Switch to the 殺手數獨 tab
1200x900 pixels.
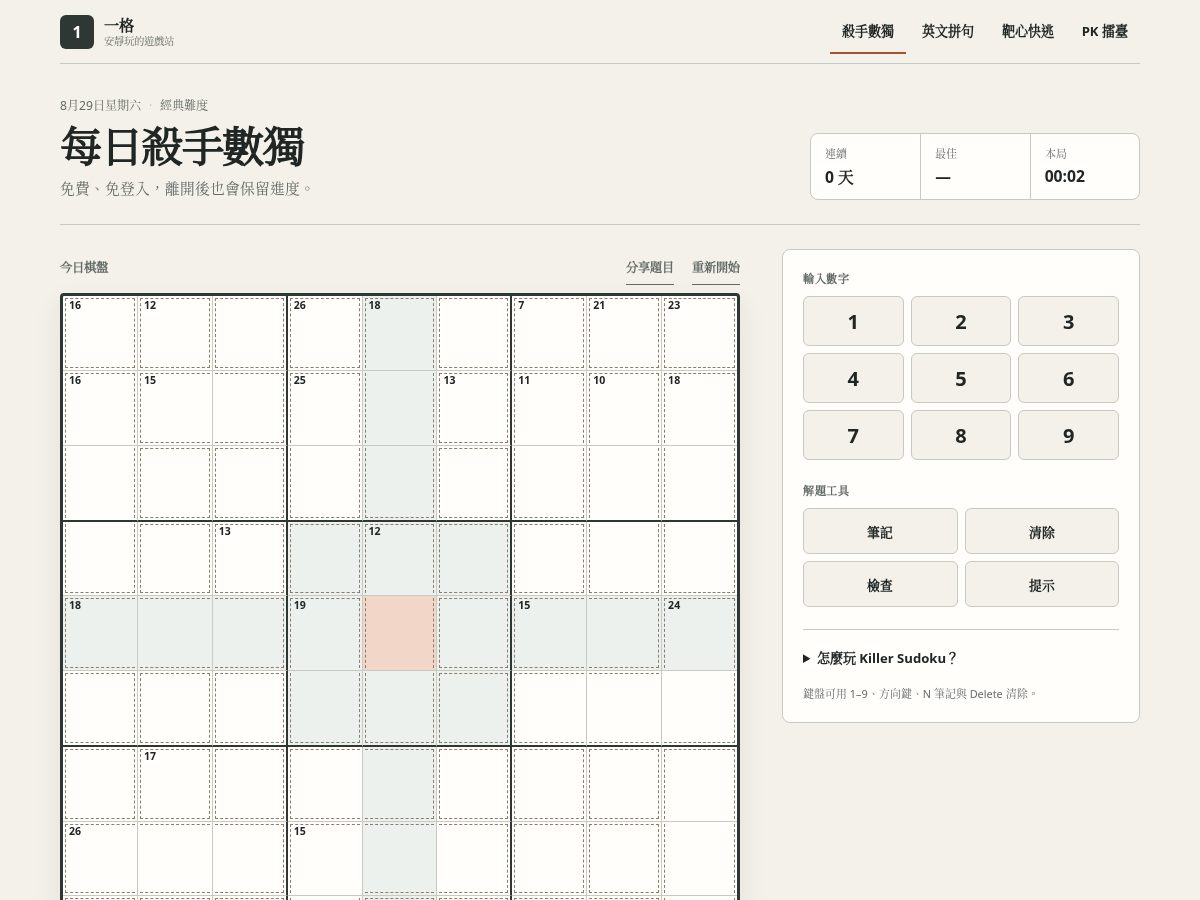868,32
